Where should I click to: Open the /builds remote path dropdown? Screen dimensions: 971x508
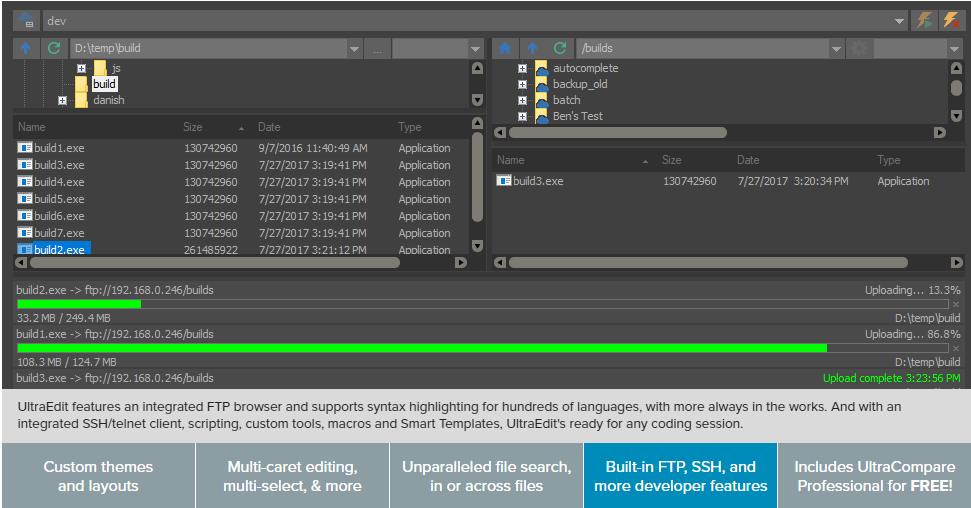(836, 49)
